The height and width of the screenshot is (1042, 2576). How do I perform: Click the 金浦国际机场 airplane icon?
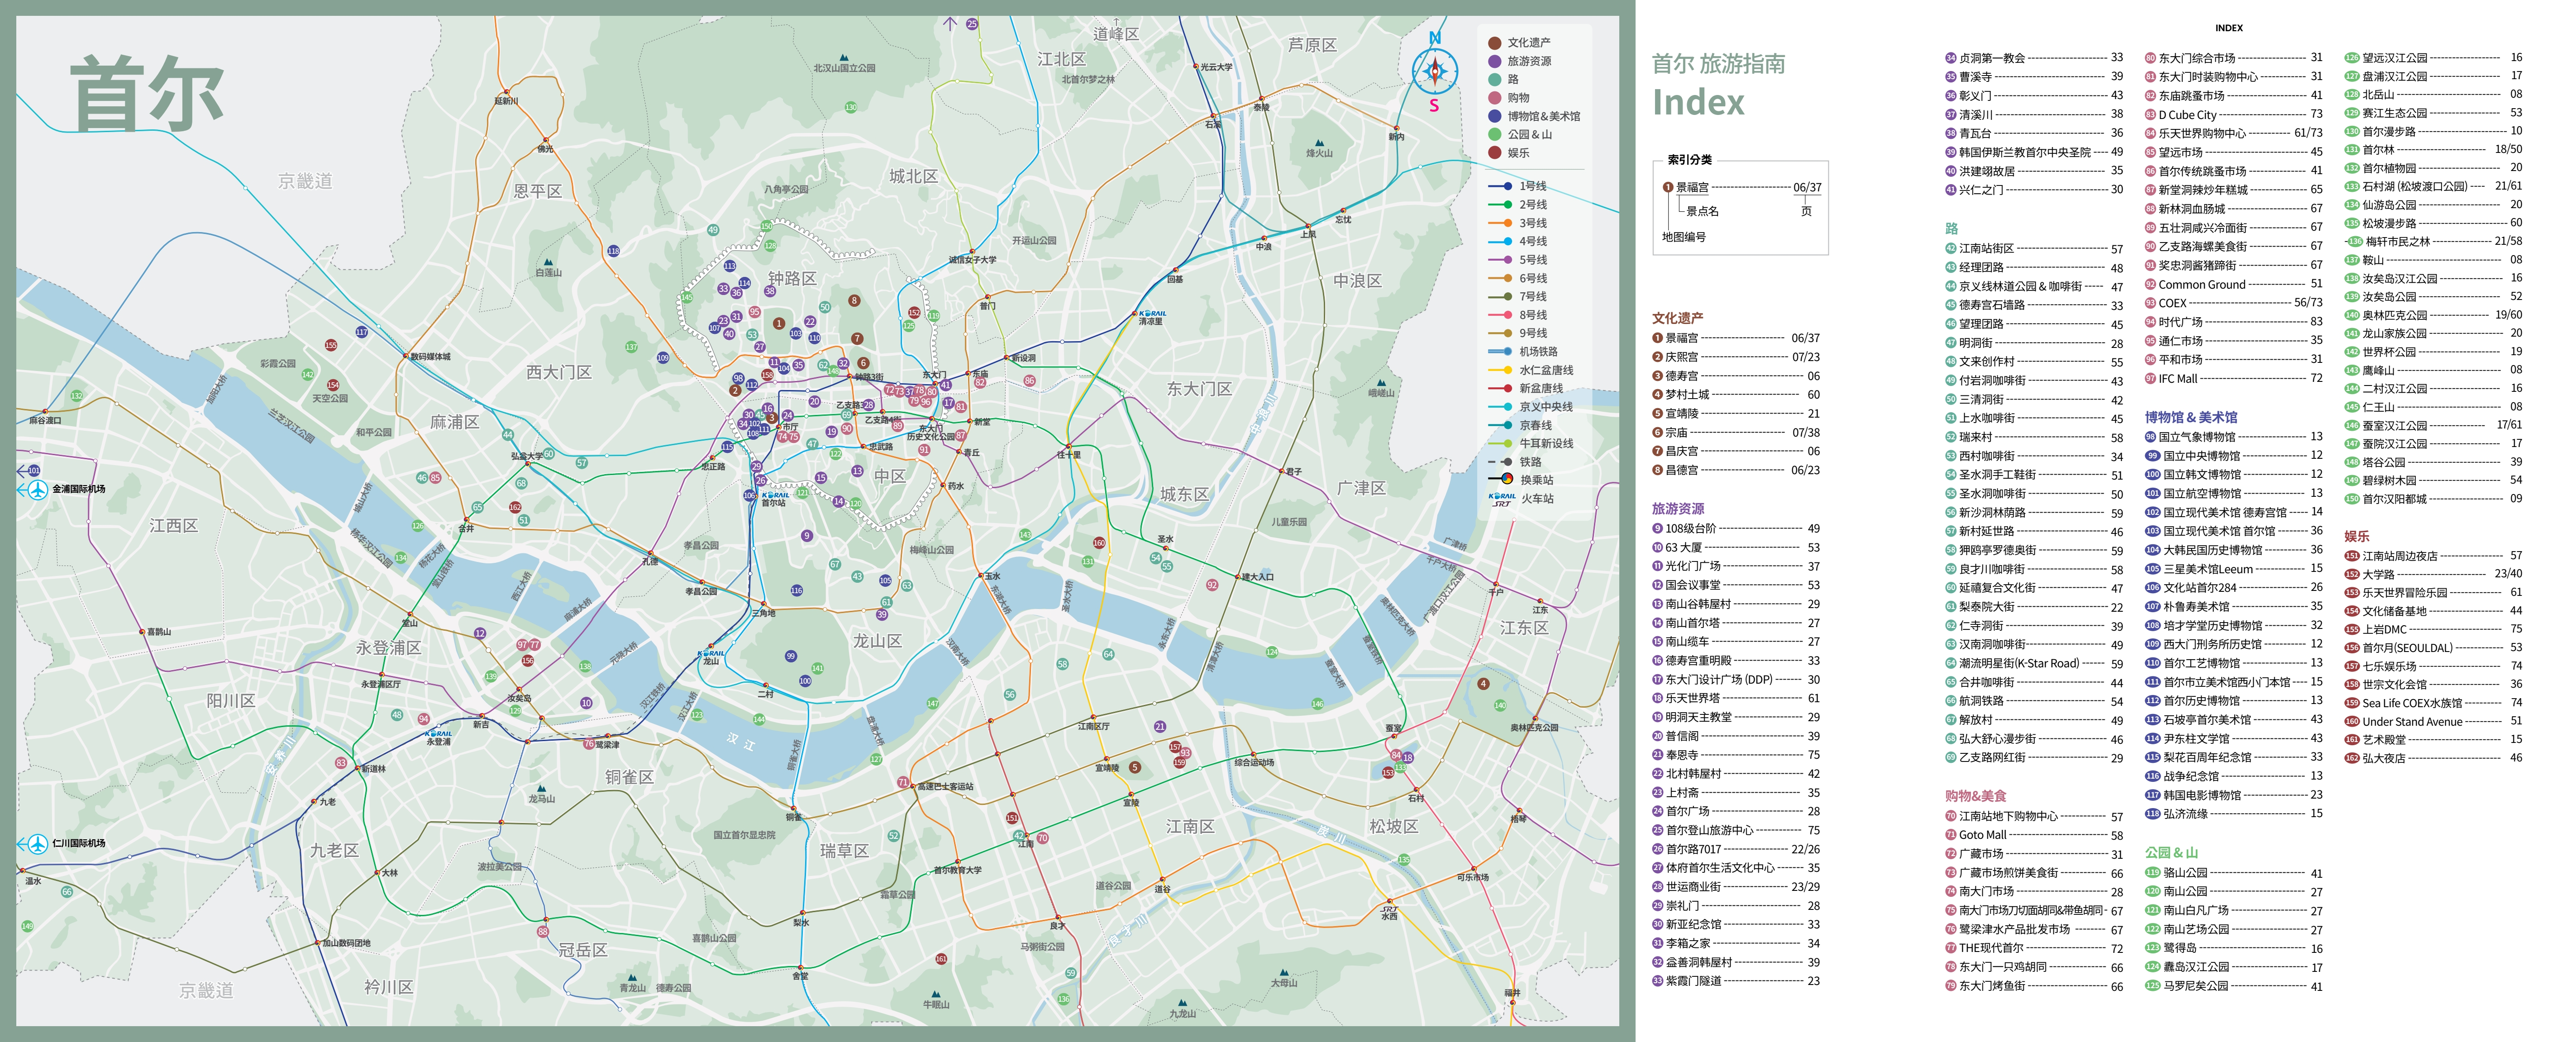38,489
